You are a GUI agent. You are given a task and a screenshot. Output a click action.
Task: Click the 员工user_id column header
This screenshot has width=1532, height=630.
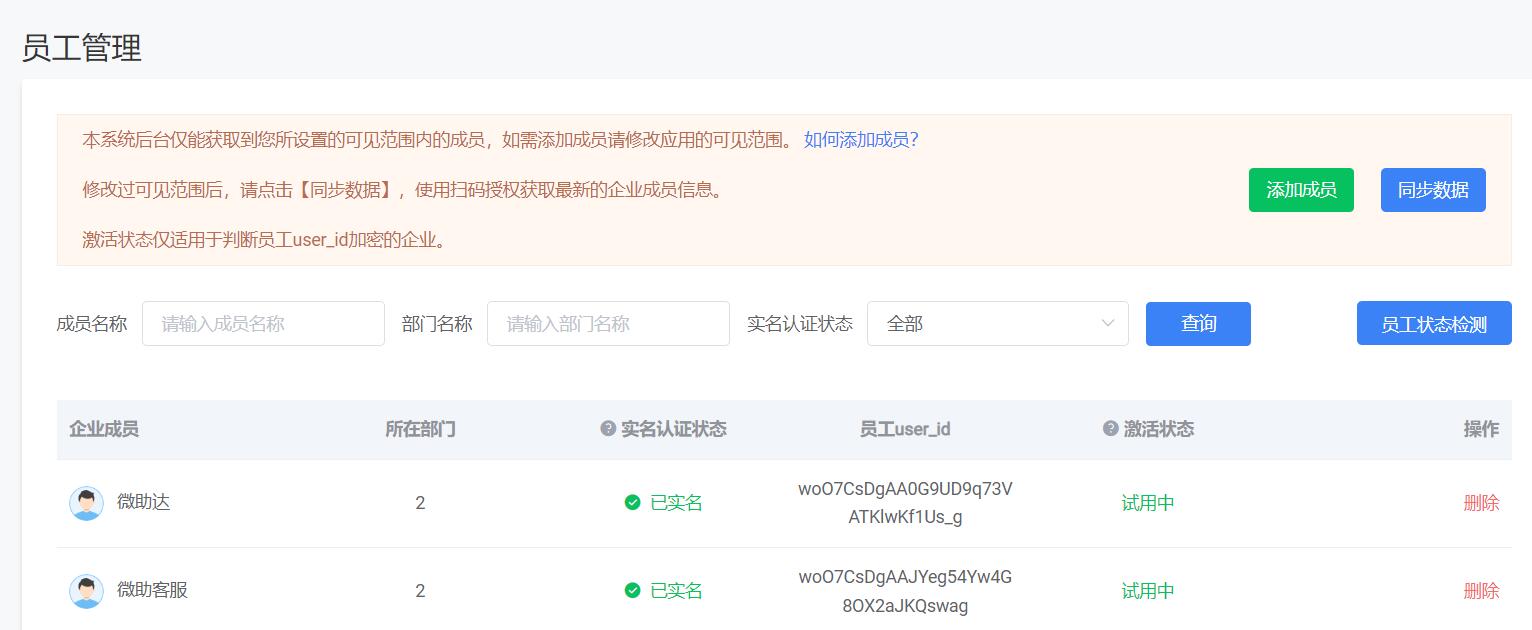coord(905,429)
